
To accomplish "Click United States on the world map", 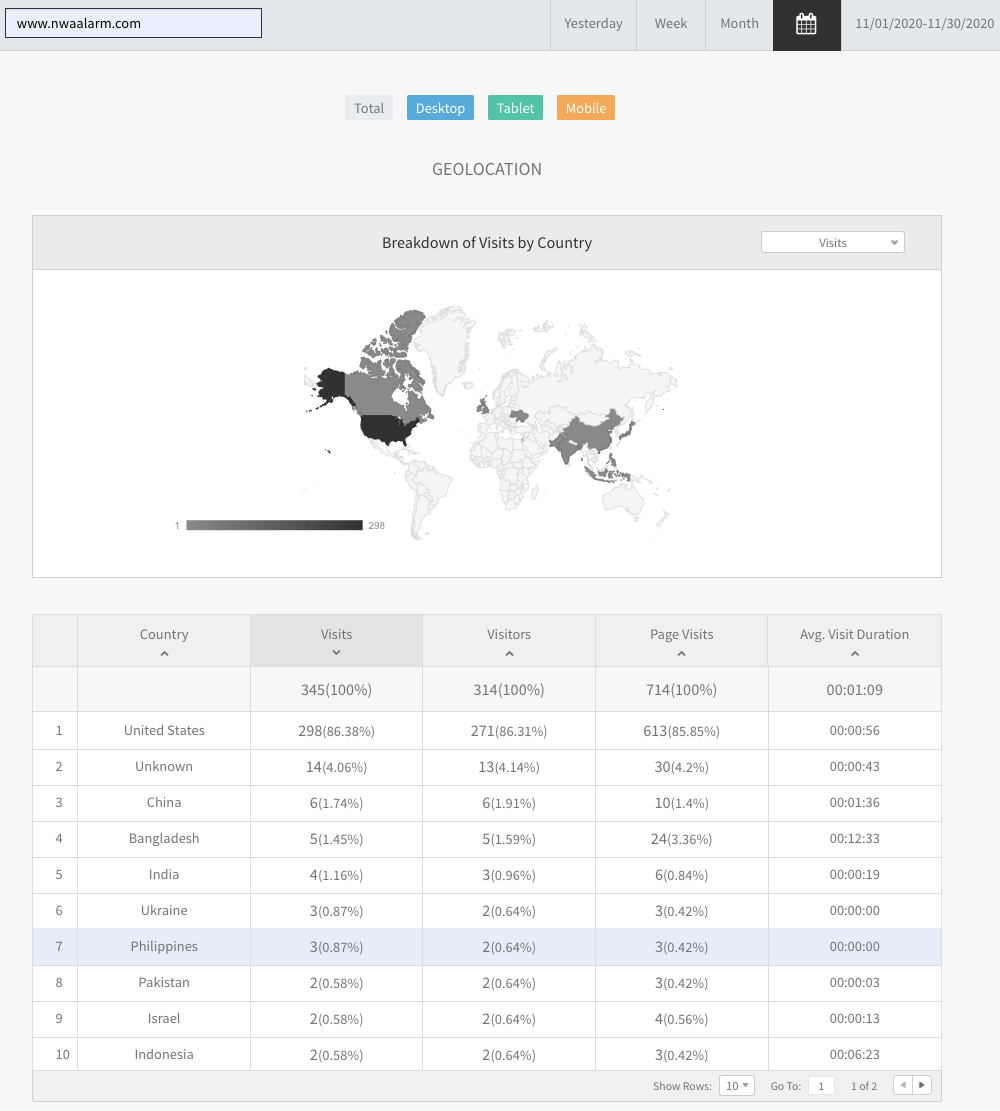I will click(x=386, y=429).
